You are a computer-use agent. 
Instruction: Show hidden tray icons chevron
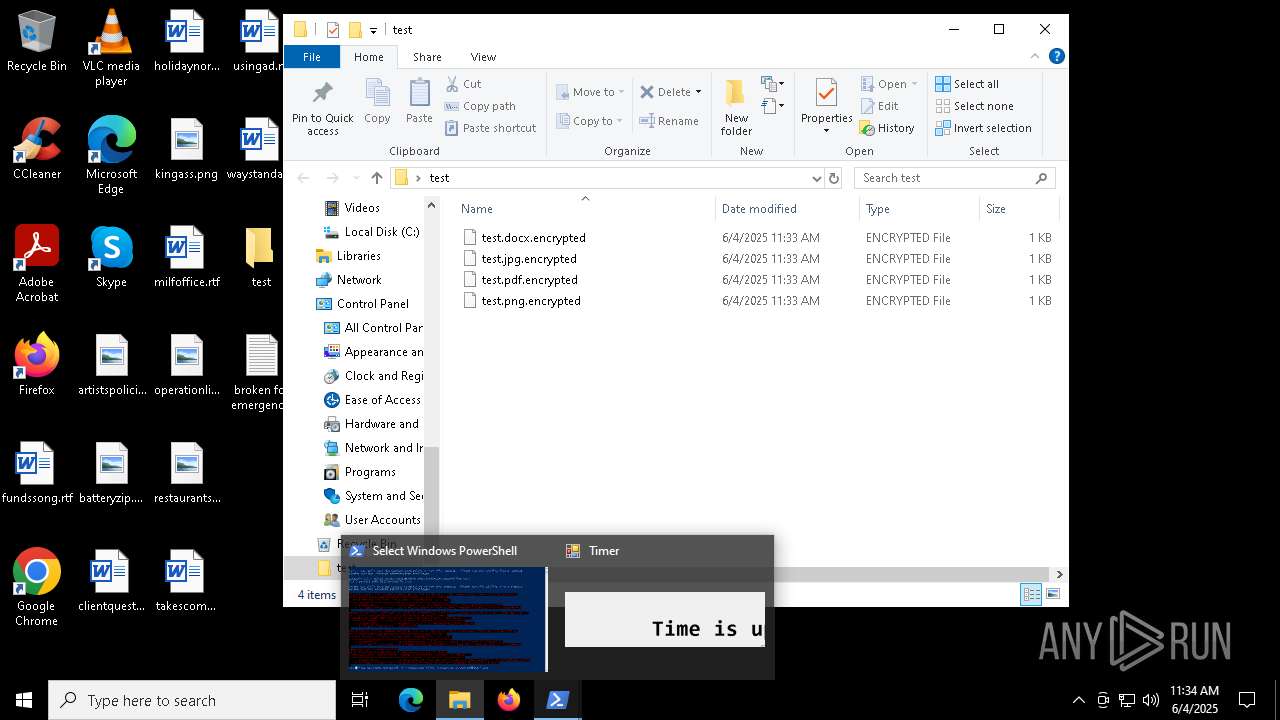1078,701
